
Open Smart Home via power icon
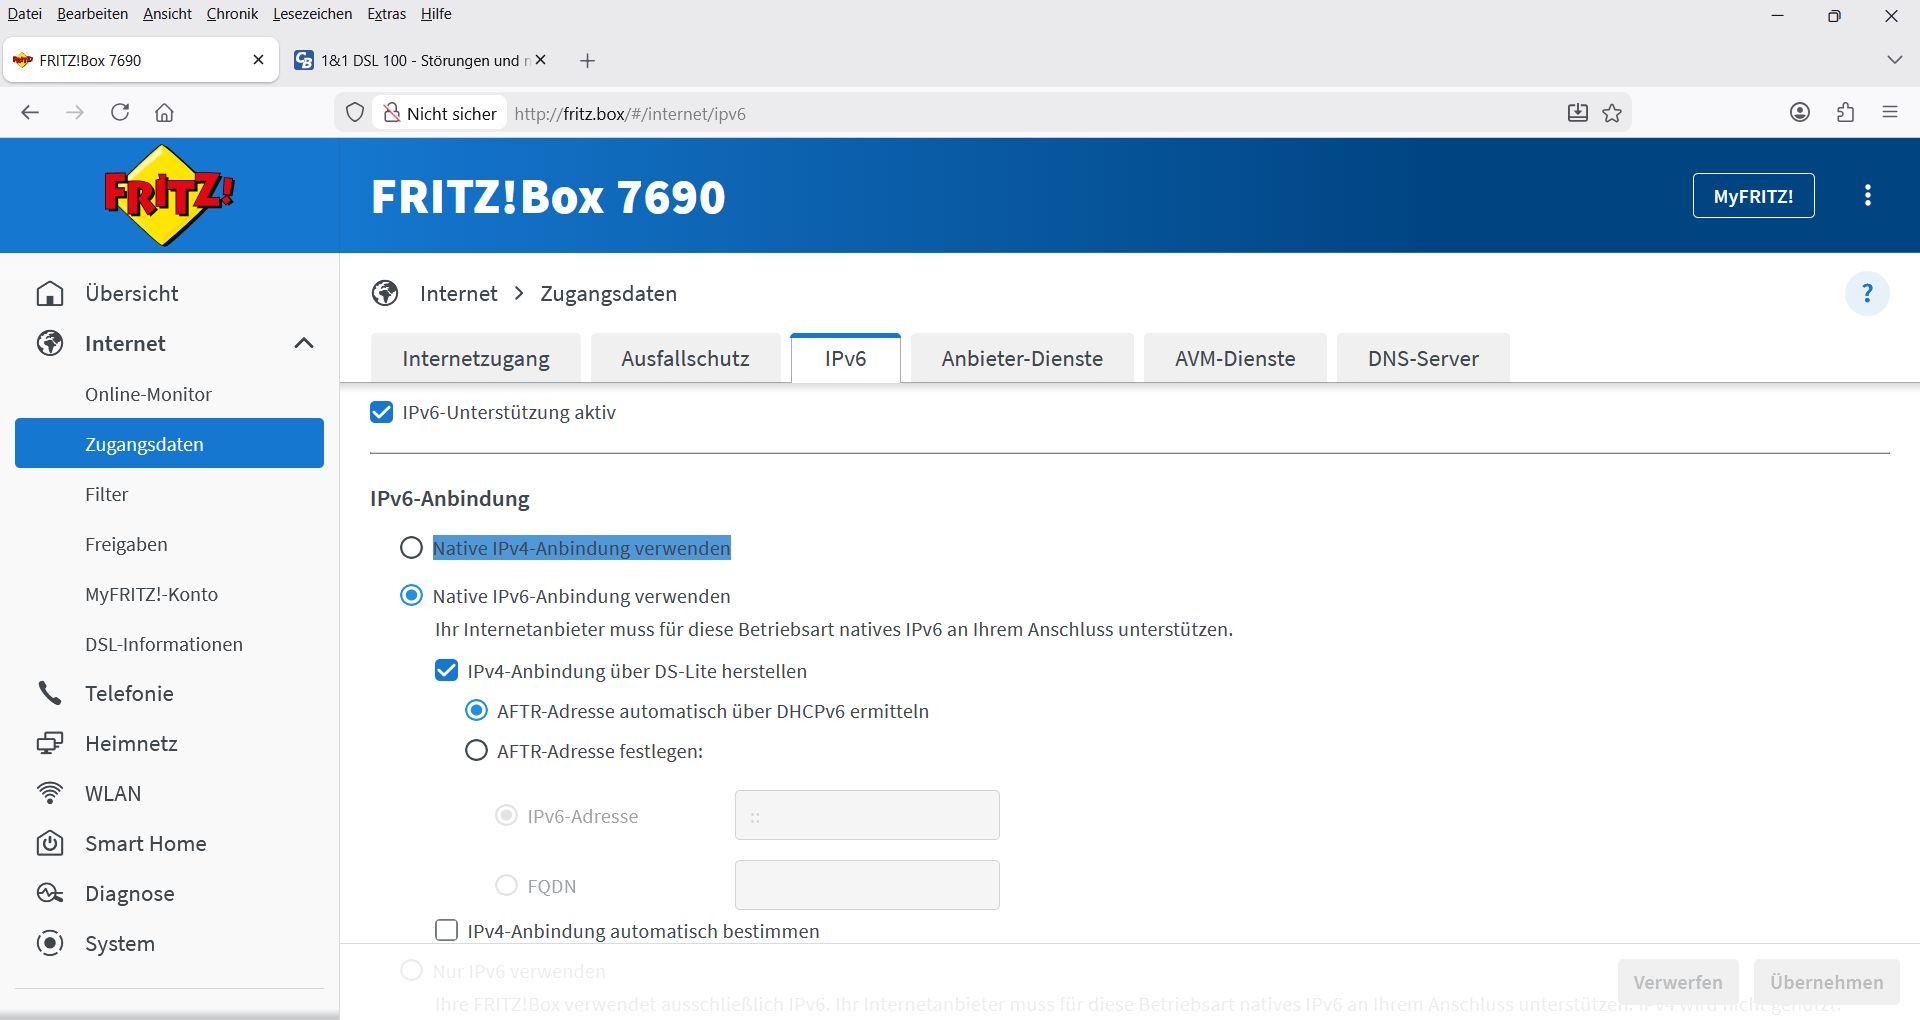point(50,843)
